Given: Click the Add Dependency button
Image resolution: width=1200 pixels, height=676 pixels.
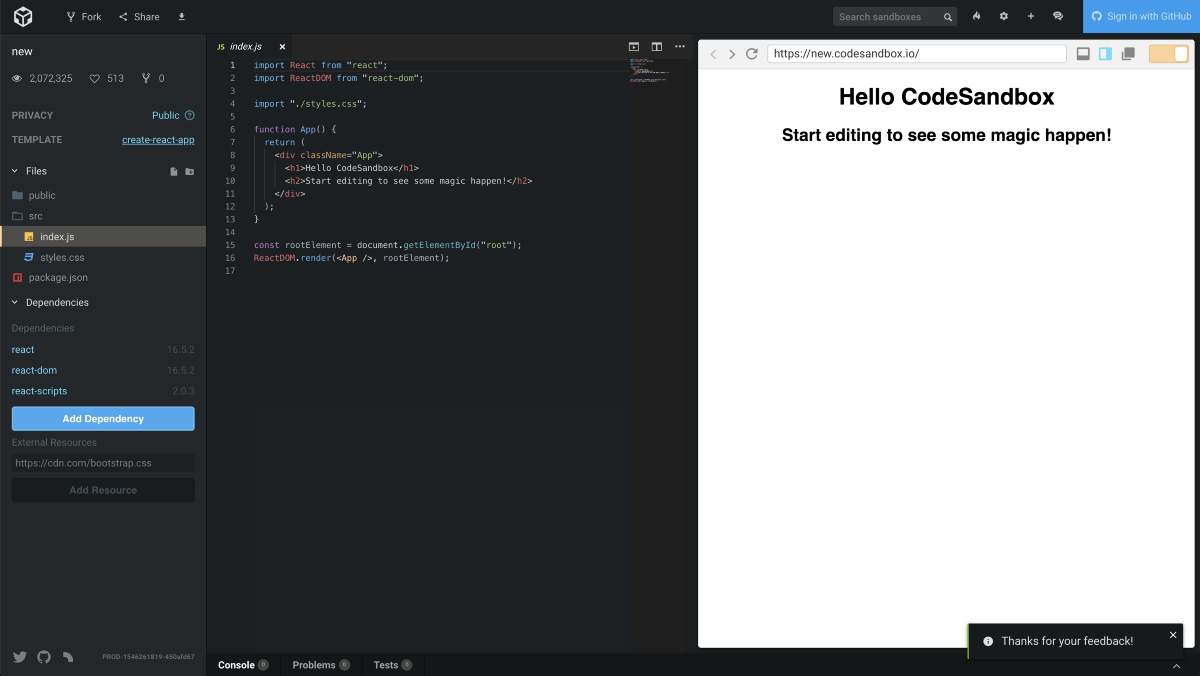Looking at the screenshot, I should click(103, 419).
